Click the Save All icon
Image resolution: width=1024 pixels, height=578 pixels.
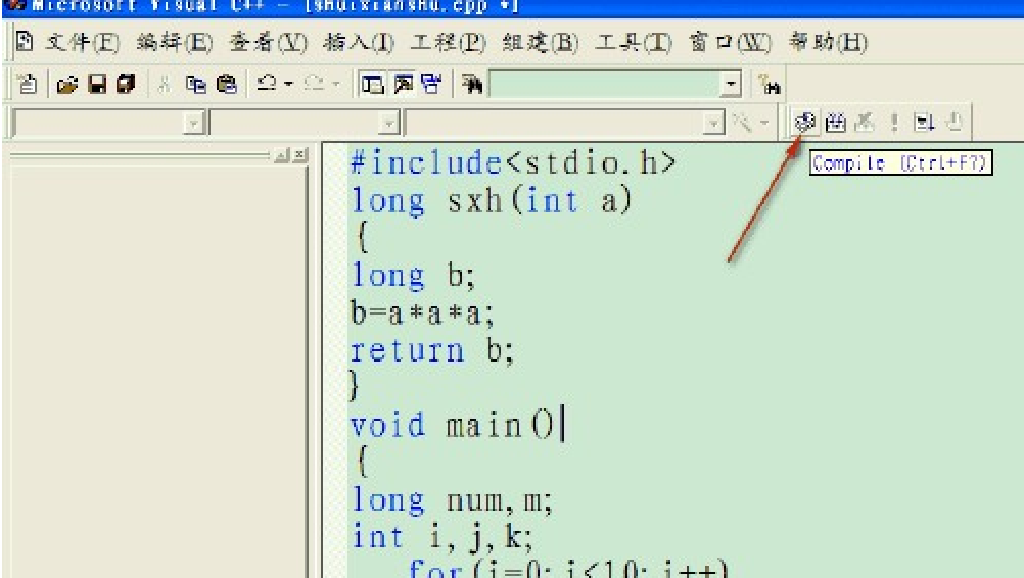pos(126,84)
